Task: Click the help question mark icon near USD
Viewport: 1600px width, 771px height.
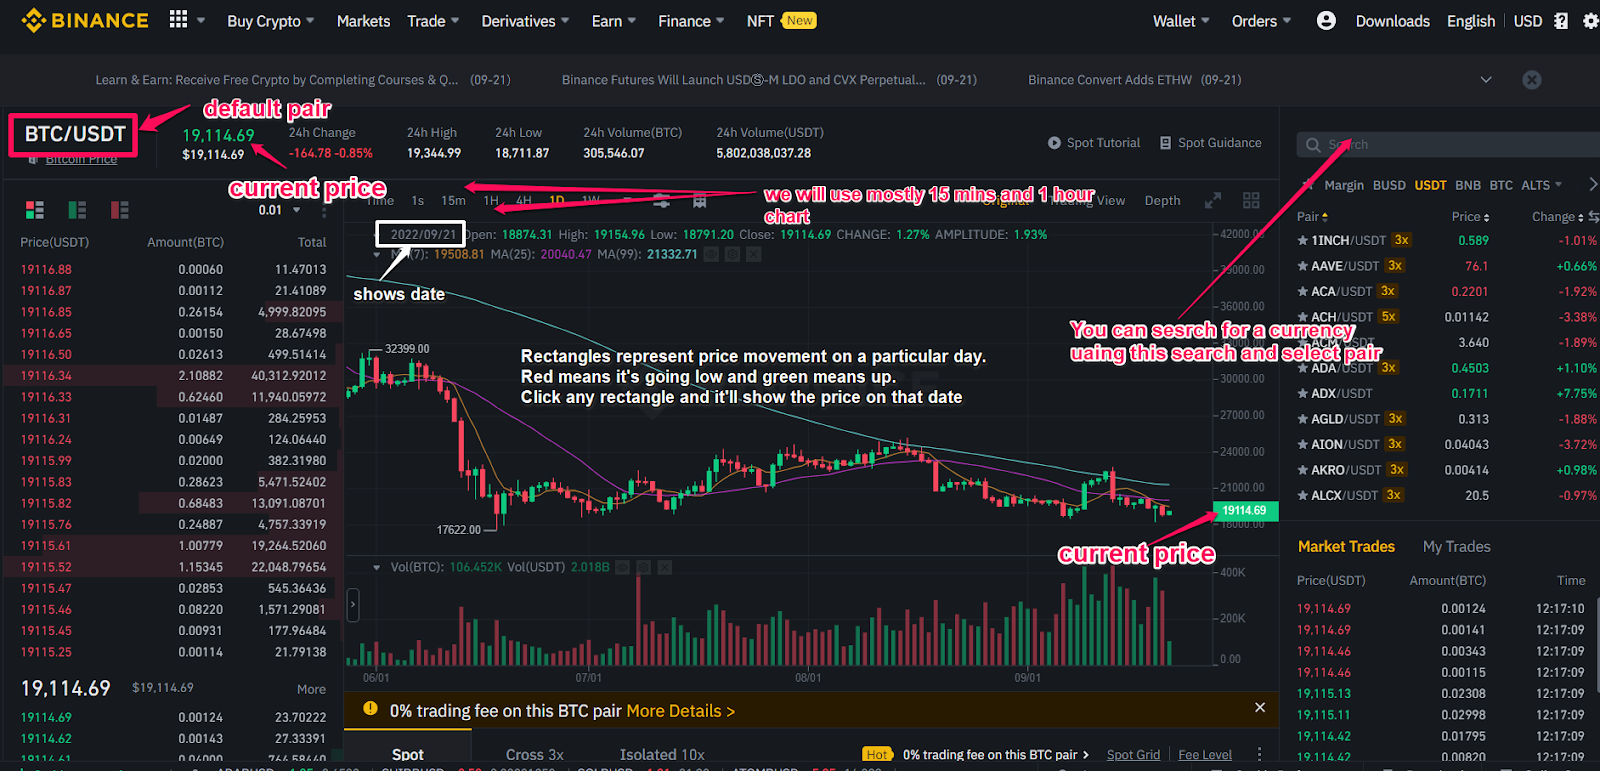Action: (1561, 21)
